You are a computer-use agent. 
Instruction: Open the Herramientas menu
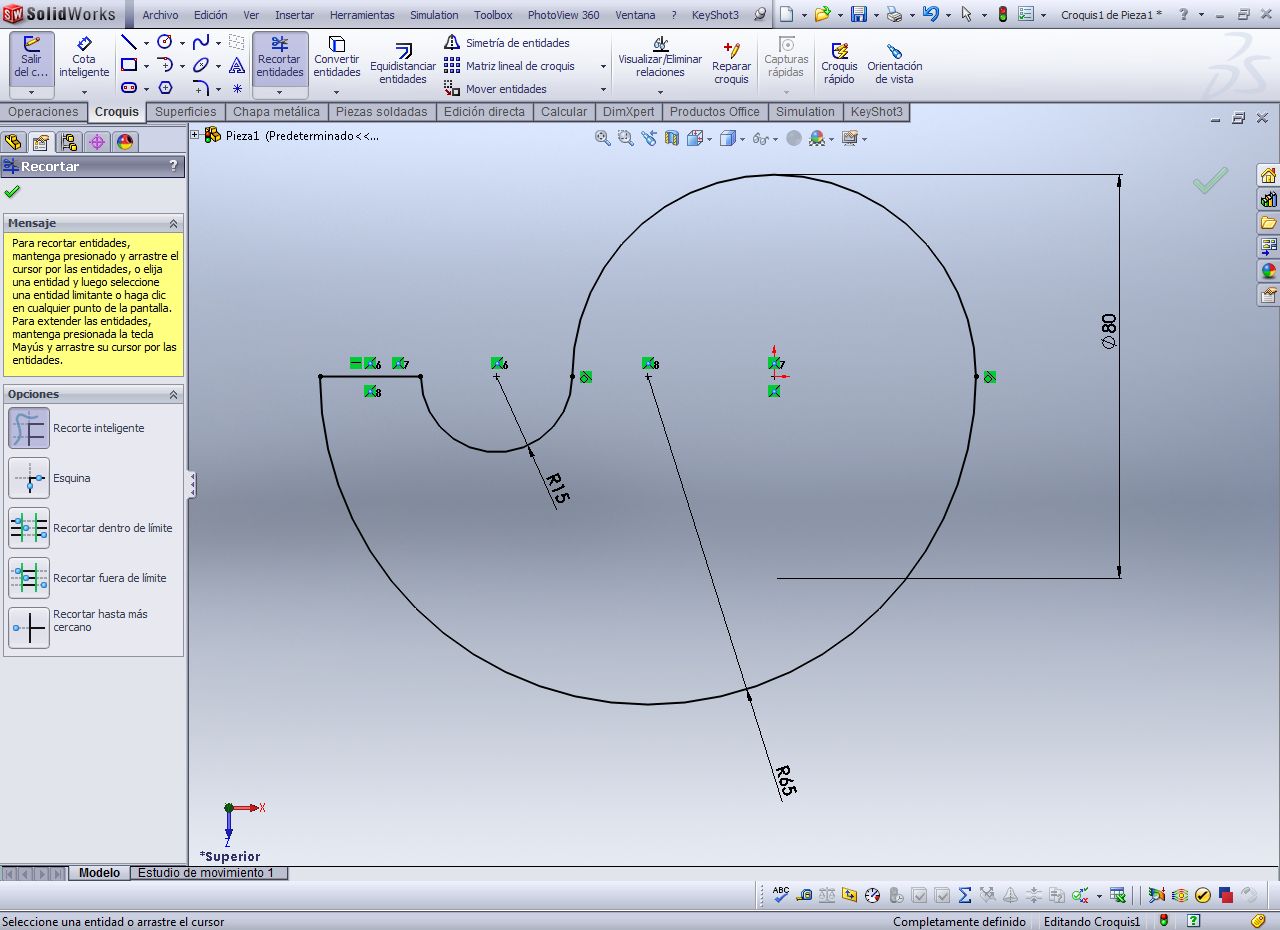click(x=362, y=15)
